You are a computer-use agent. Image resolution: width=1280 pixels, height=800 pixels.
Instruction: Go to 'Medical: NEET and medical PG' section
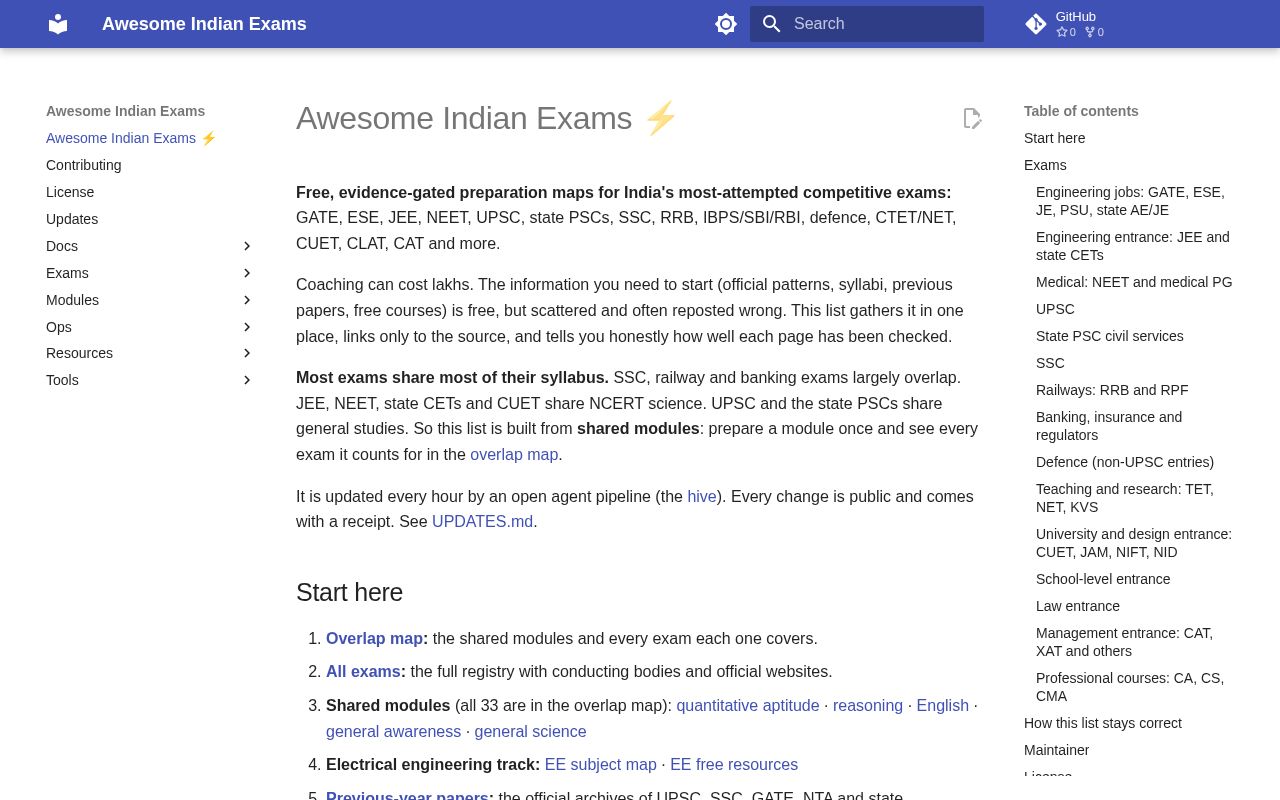[x=1134, y=282]
